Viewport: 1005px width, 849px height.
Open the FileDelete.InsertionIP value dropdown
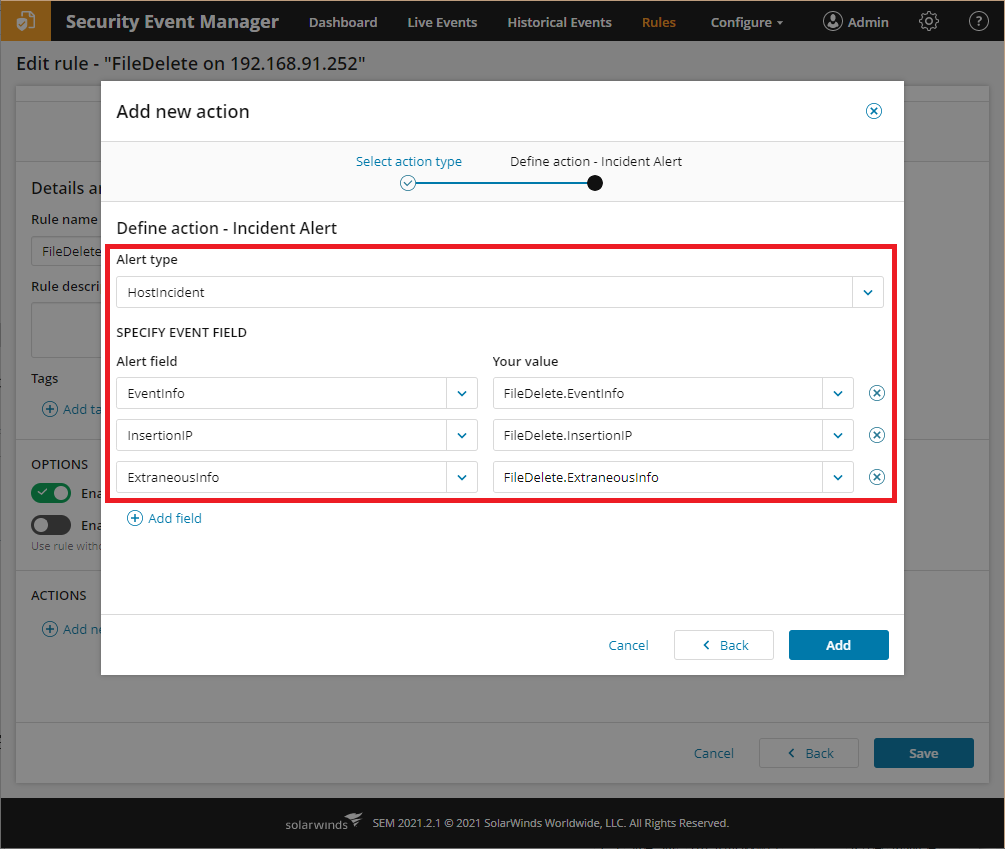point(838,435)
